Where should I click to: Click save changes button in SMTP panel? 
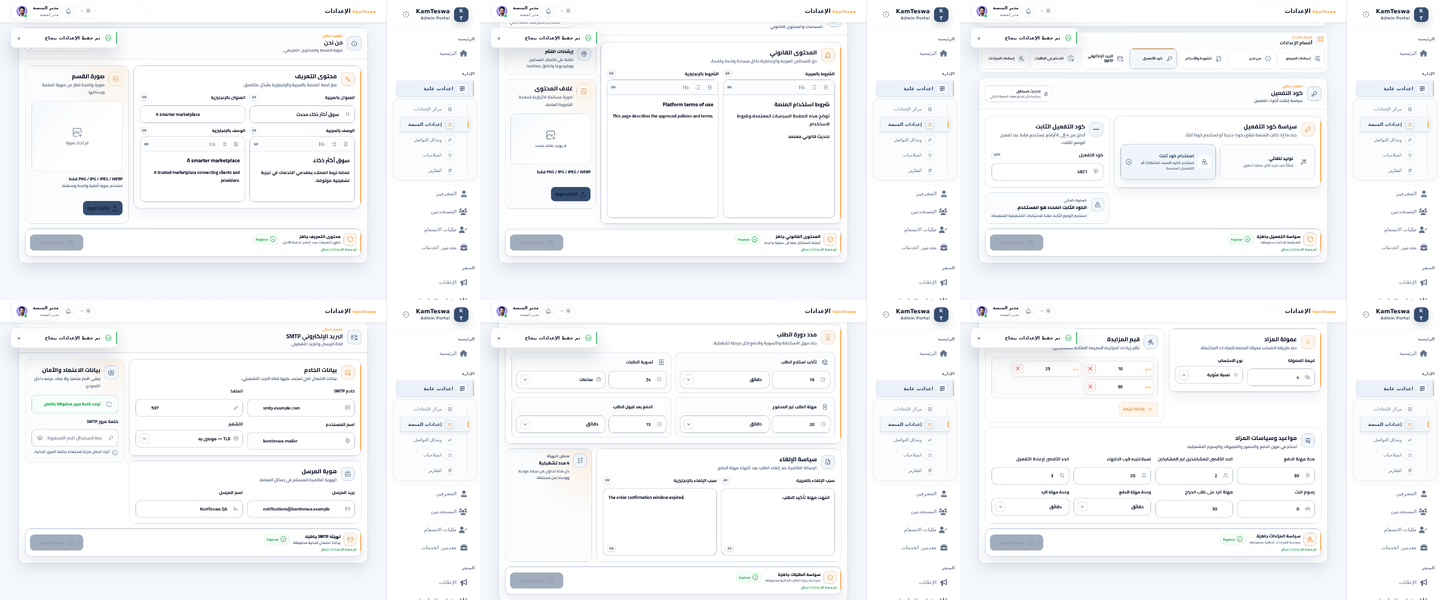[x=56, y=542]
